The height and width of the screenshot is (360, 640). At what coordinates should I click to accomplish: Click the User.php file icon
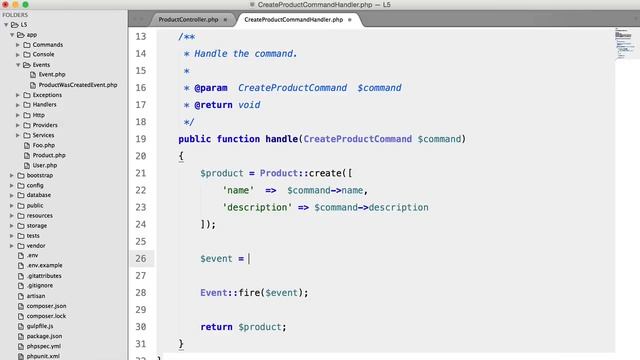(x=27, y=165)
